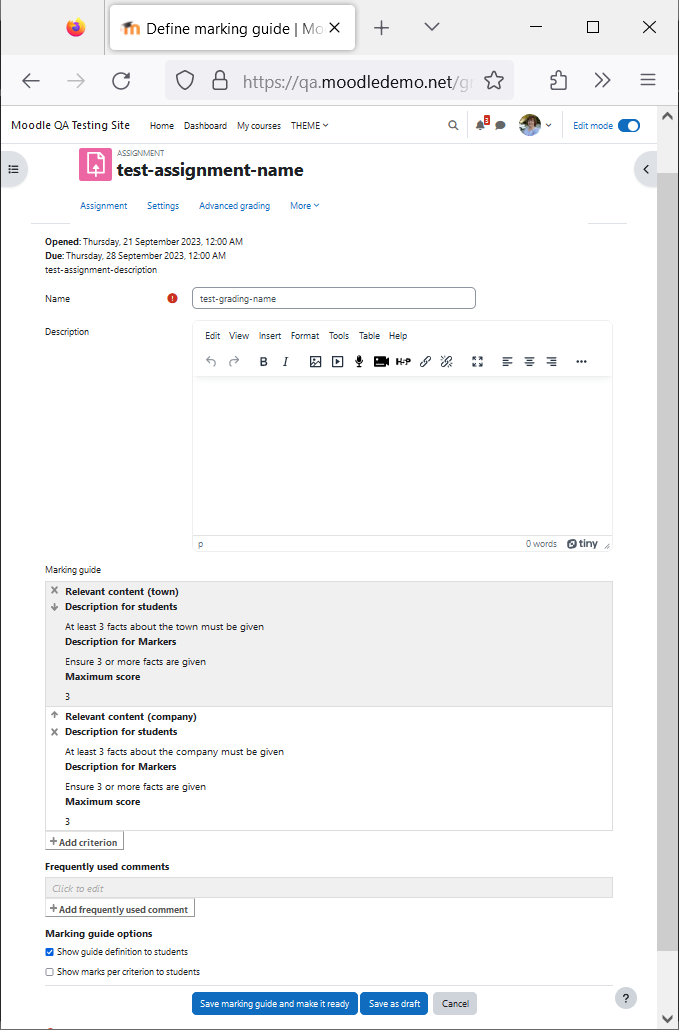Image resolution: width=679 pixels, height=1030 pixels.
Task: Cancel the marking guide form
Action: [455, 1004]
